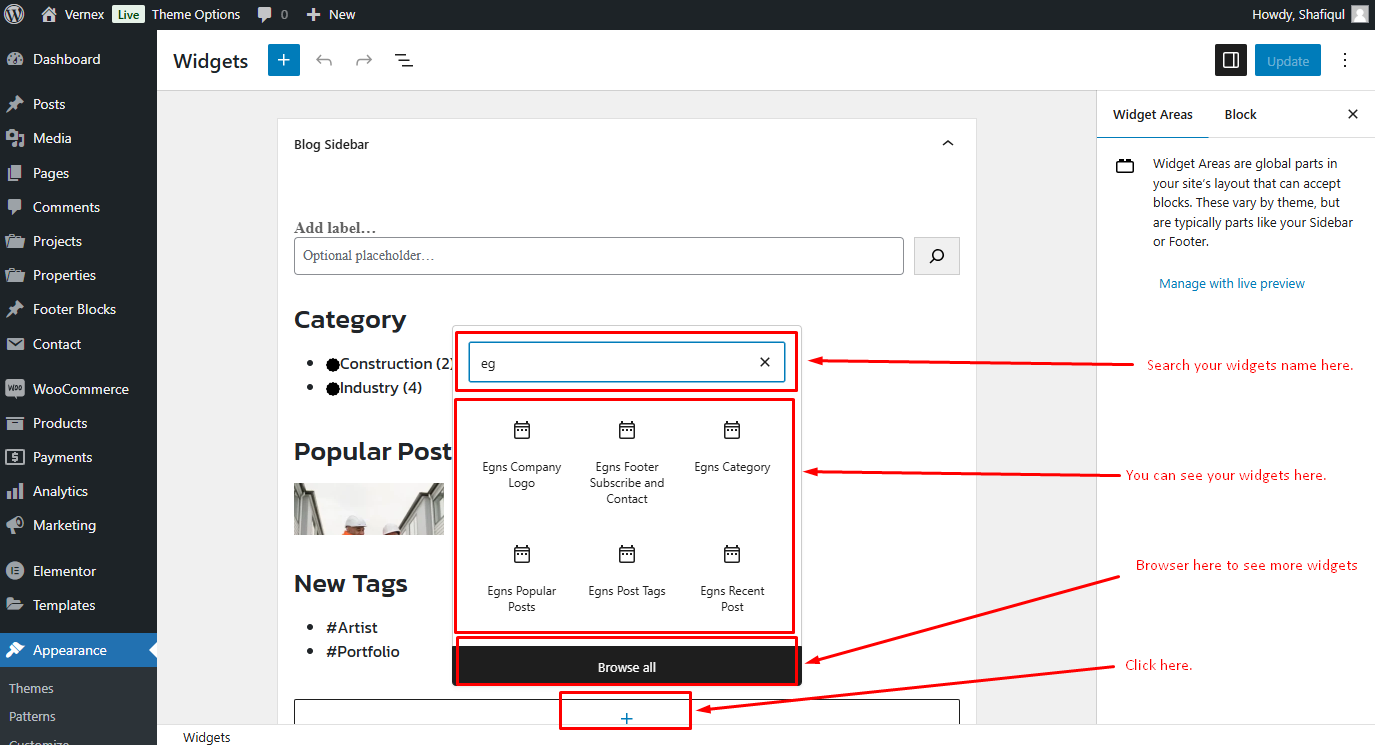Open the WordPress logo menu
The image size is (1375, 745).
pyautogui.click(x=14, y=14)
